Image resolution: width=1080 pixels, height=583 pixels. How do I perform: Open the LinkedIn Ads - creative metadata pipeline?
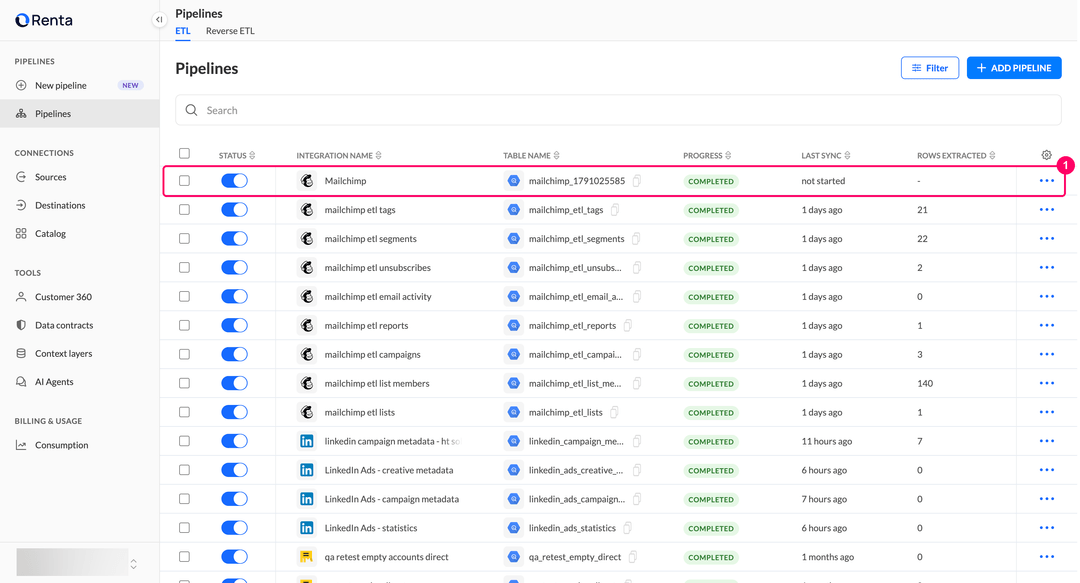click(x=389, y=470)
